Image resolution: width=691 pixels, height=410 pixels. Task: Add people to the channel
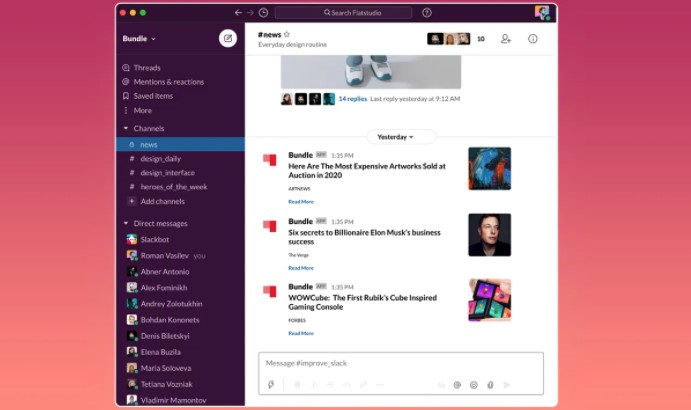coord(506,39)
